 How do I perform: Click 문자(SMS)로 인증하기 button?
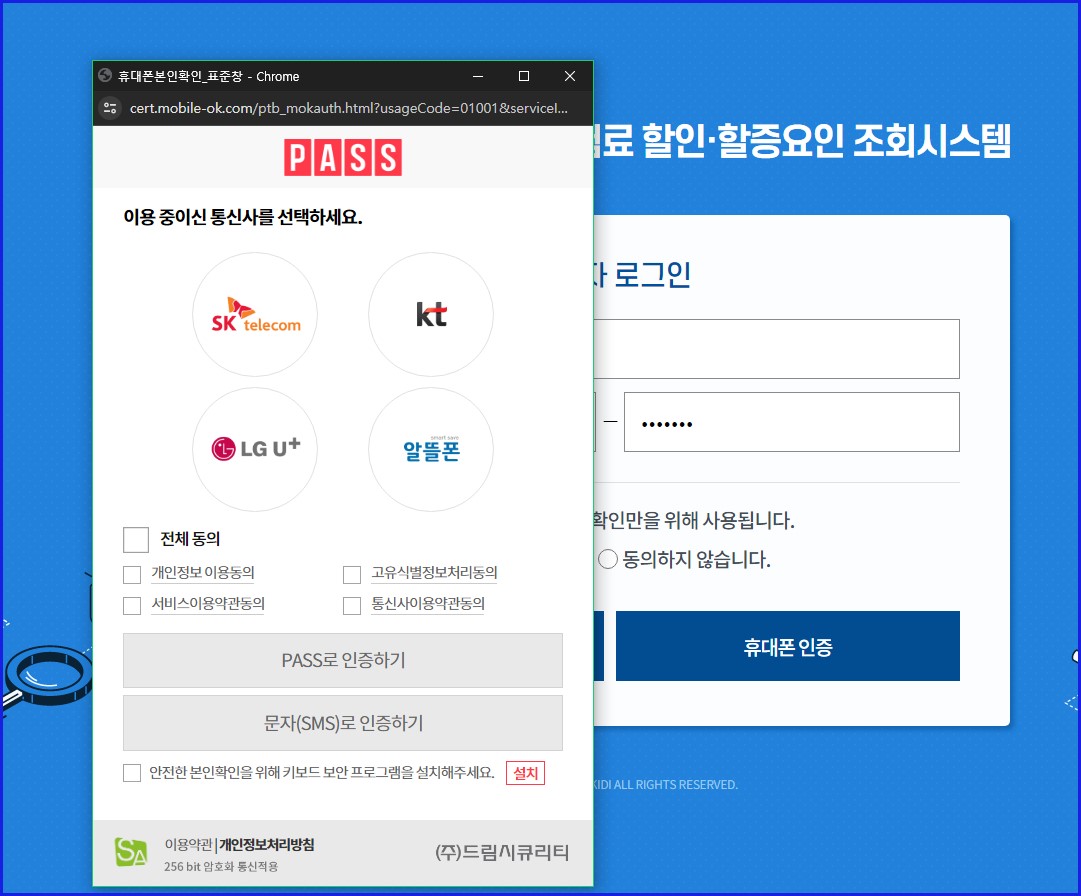tap(343, 723)
